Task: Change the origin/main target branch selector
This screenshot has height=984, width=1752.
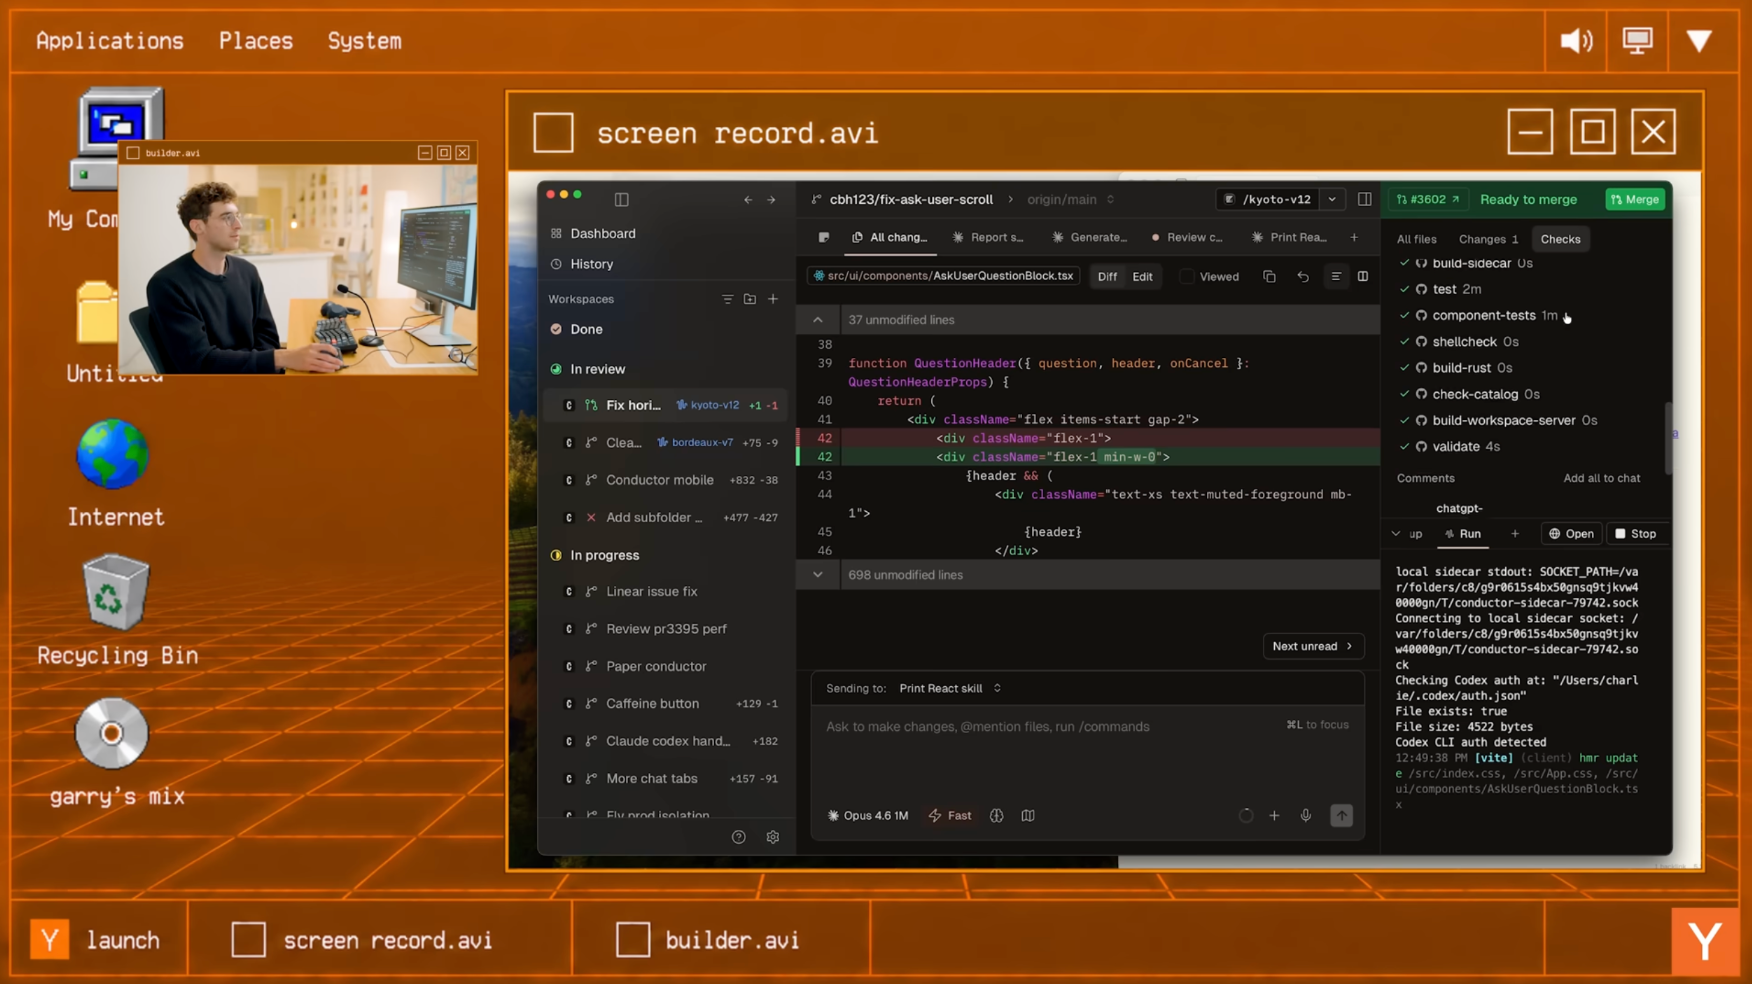Action: 1071,199
